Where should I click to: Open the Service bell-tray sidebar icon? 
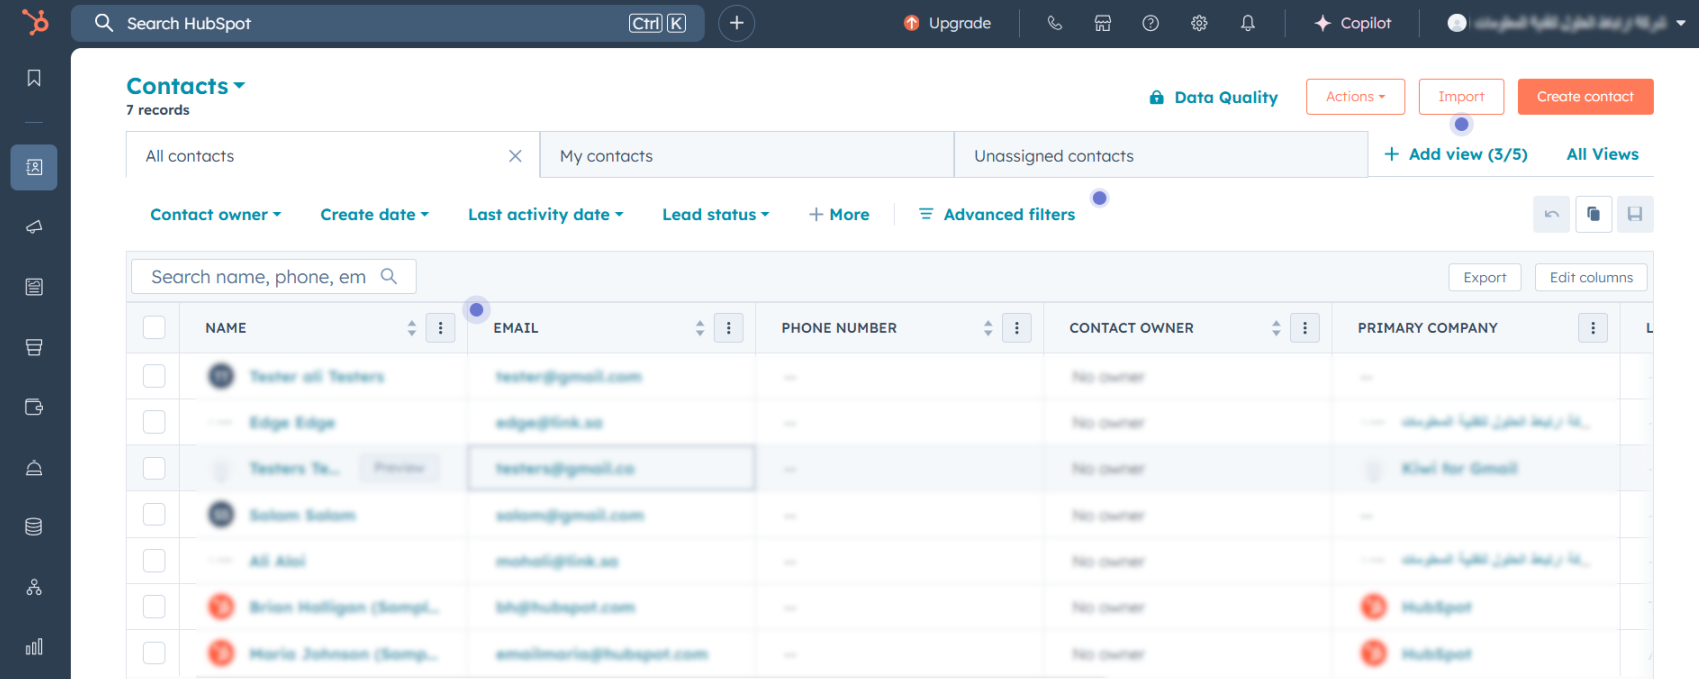click(34, 467)
